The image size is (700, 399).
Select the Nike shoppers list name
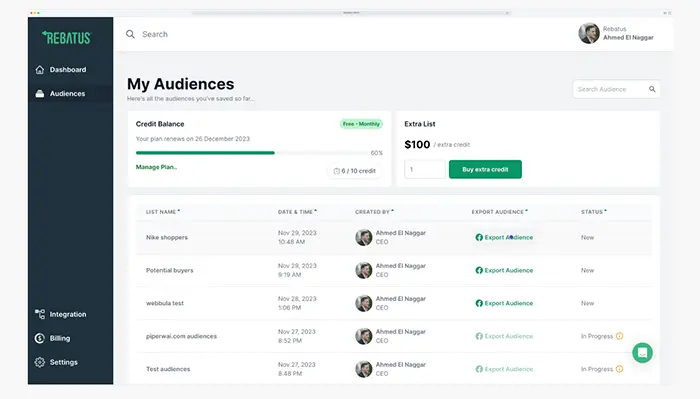point(167,237)
